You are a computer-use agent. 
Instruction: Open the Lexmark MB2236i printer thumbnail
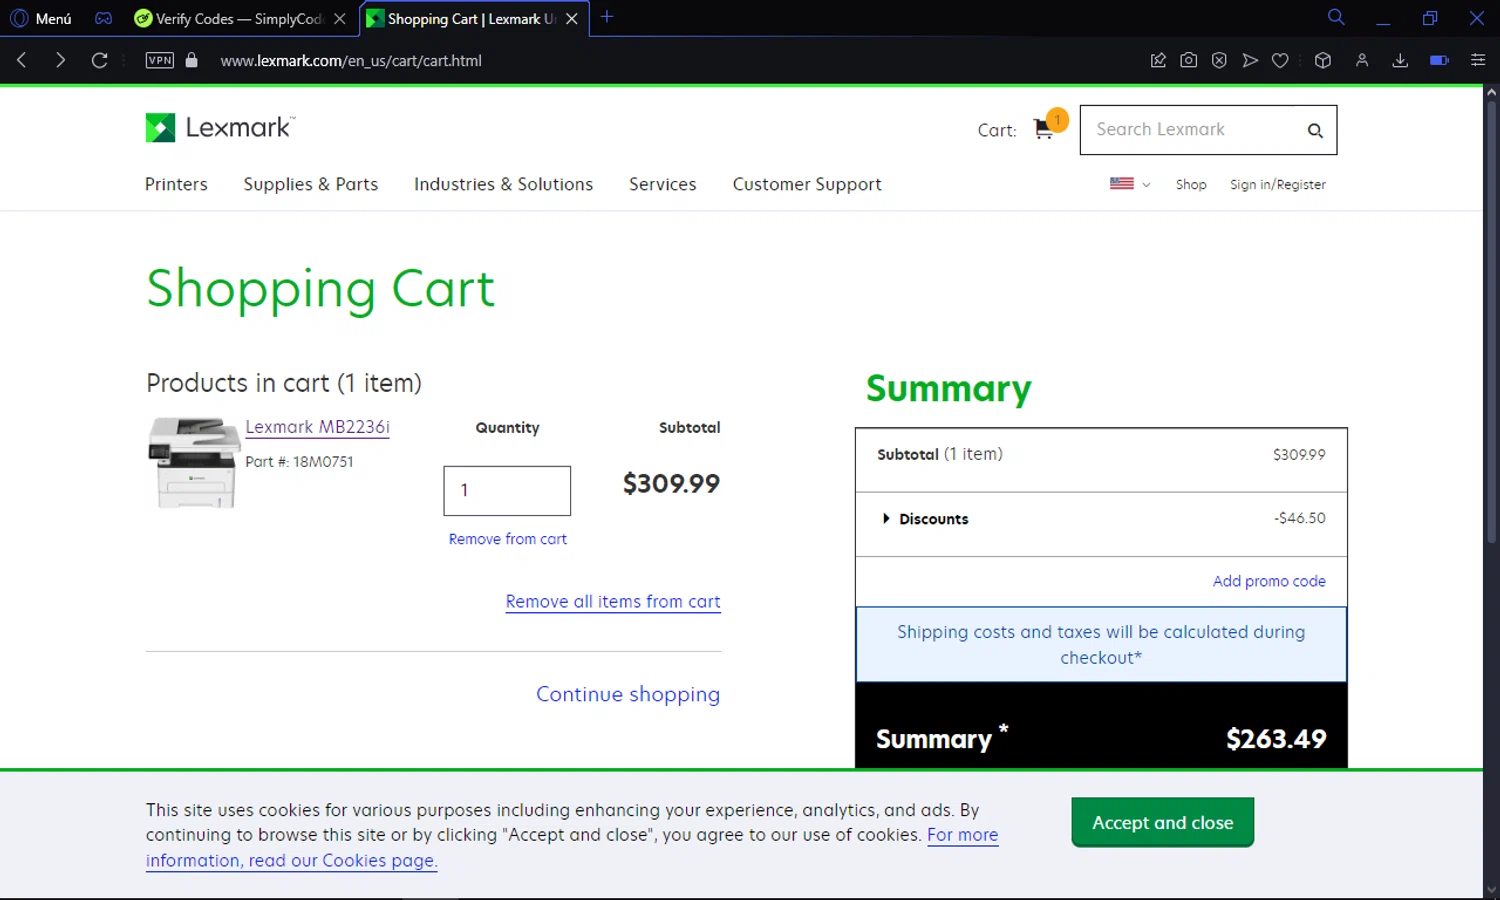coord(193,462)
